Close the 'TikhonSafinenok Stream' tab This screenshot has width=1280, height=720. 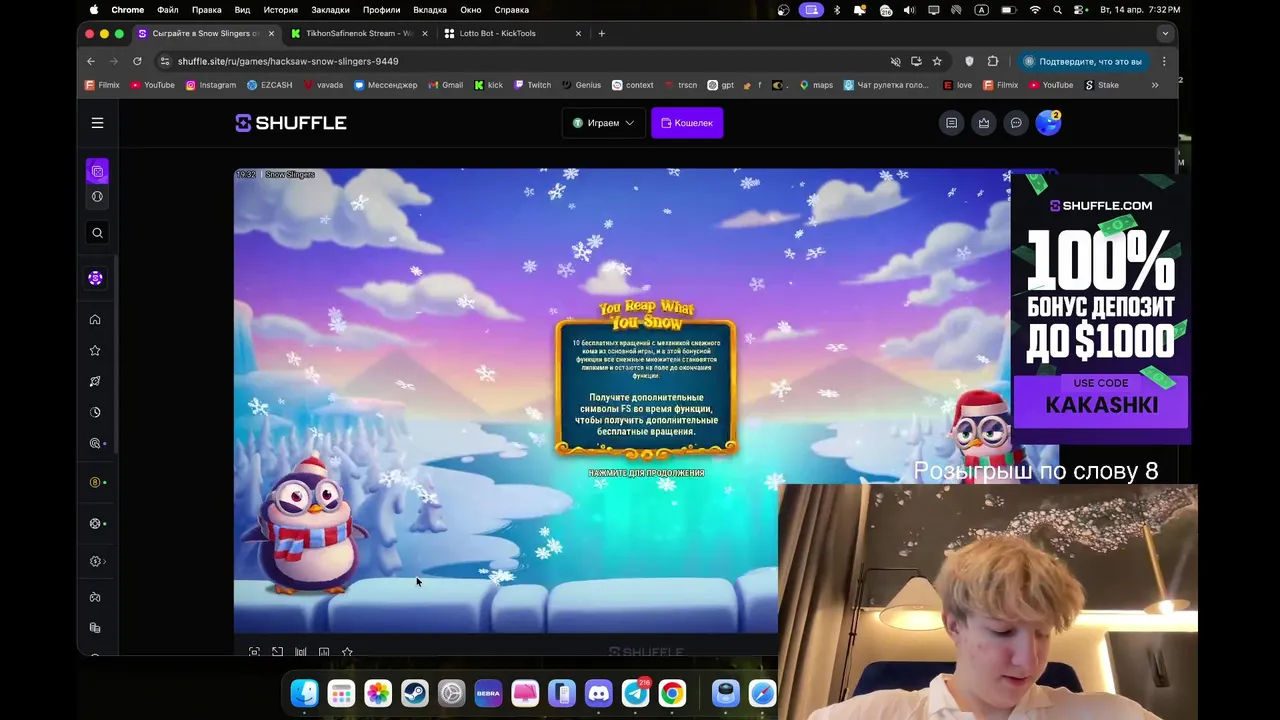click(x=425, y=33)
